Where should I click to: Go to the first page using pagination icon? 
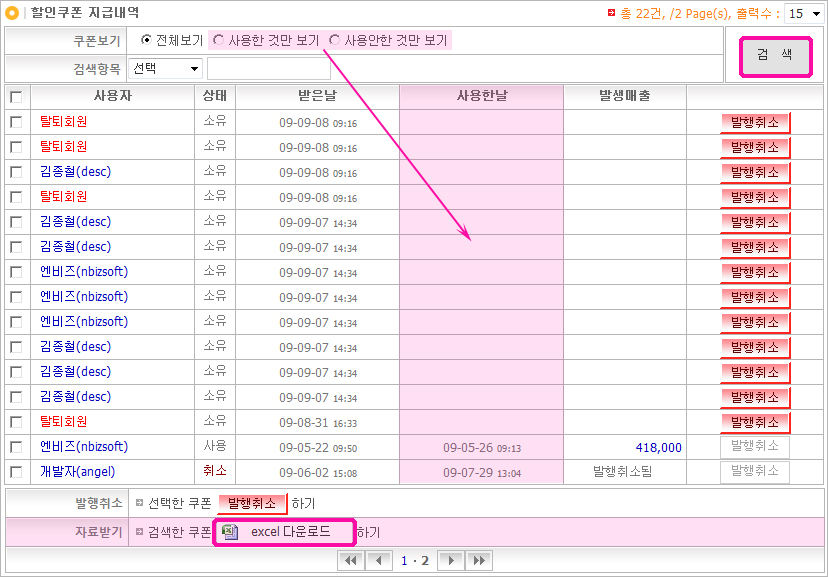tap(351, 561)
